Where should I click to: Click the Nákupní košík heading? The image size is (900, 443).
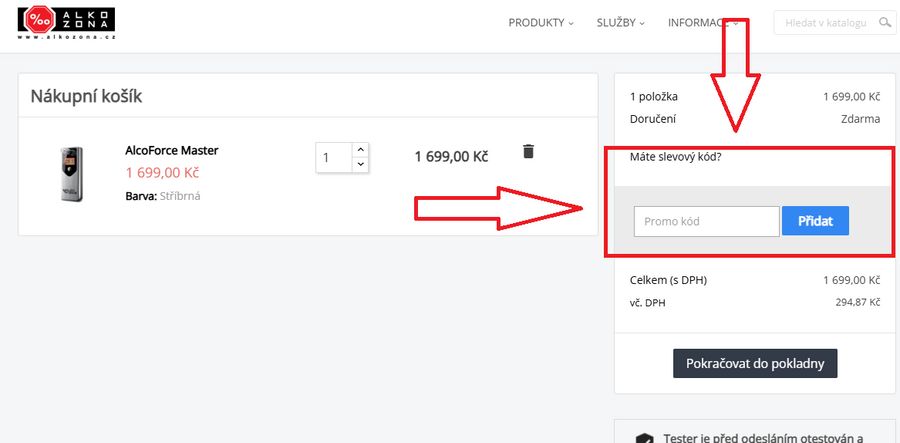pos(87,96)
